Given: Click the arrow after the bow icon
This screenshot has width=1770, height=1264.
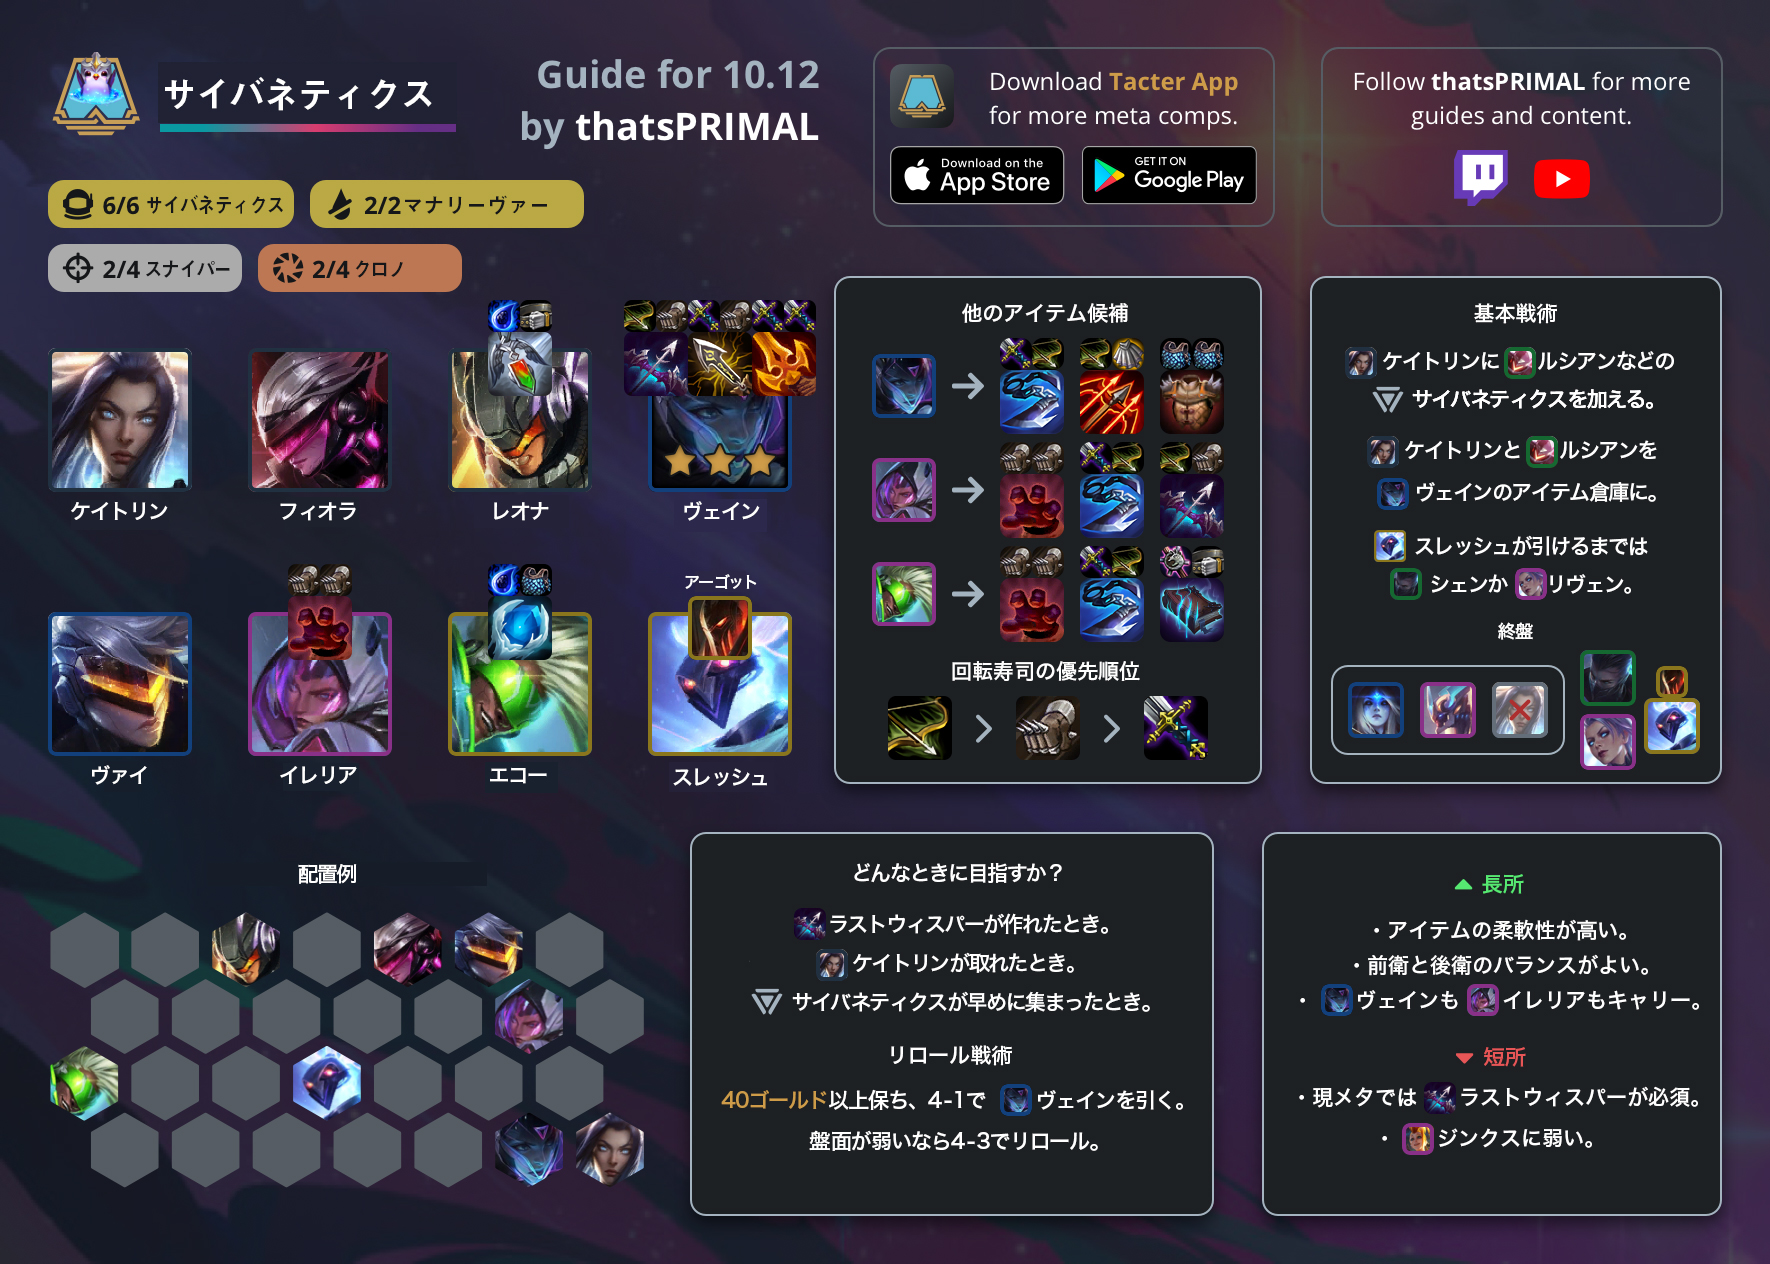Looking at the screenshot, I should [983, 728].
